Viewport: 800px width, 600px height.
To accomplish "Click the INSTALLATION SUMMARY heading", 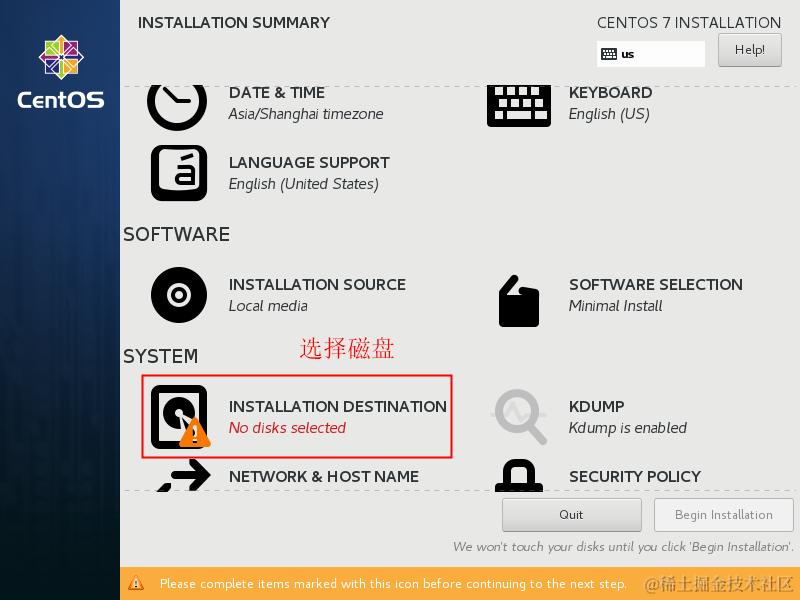I will [234, 23].
